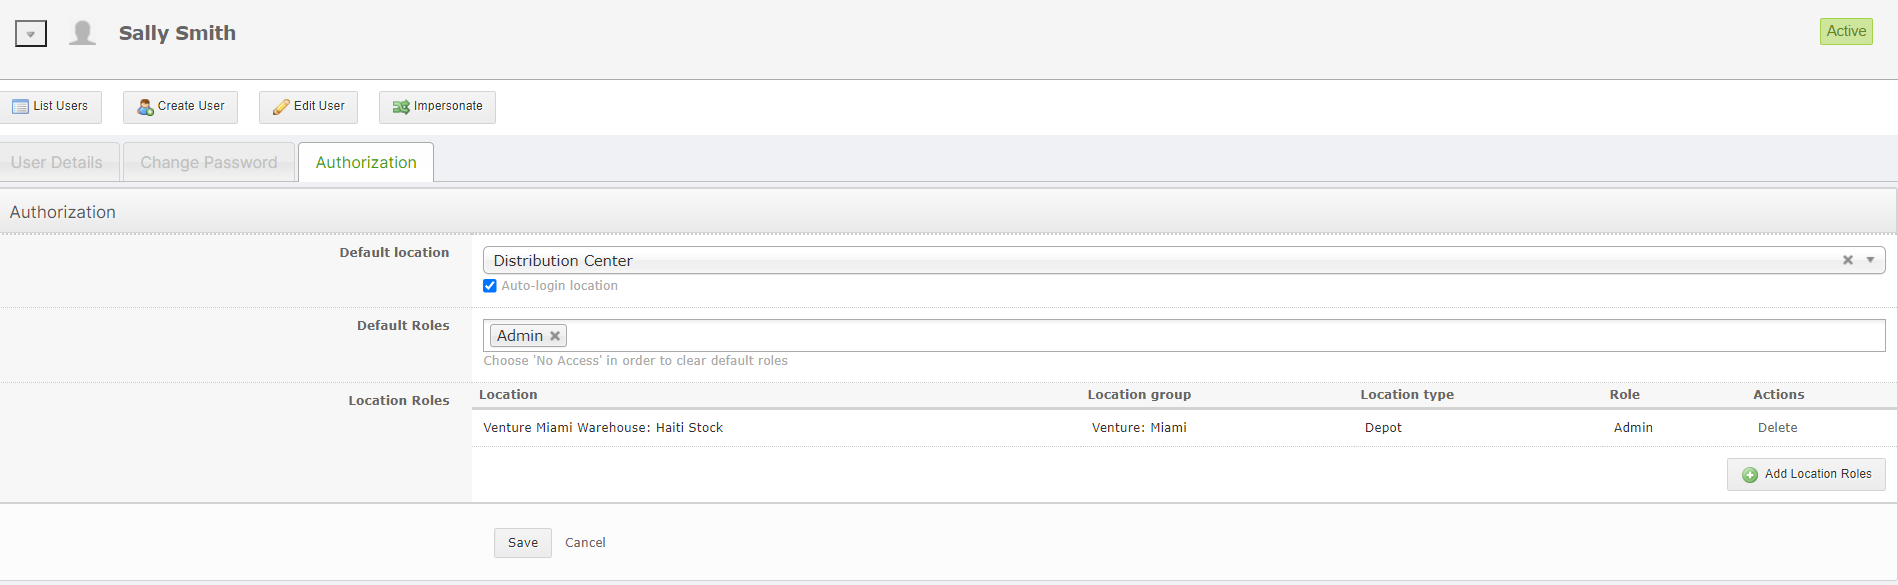1898x585 pixels.
Task: Click the Distribution Center location field
Action: click(x=1184, y=260)
